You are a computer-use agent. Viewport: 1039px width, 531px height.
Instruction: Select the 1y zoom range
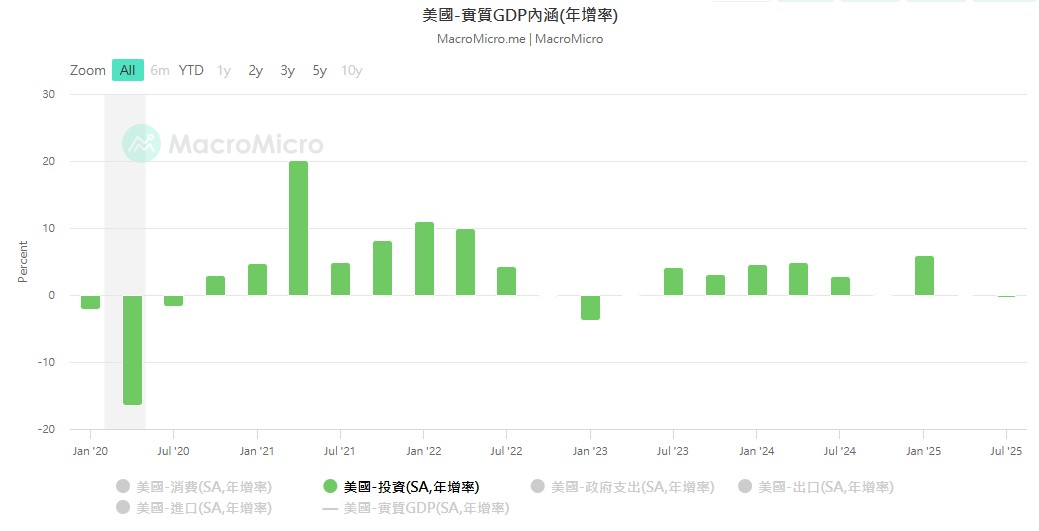click(x=223, y=70)
